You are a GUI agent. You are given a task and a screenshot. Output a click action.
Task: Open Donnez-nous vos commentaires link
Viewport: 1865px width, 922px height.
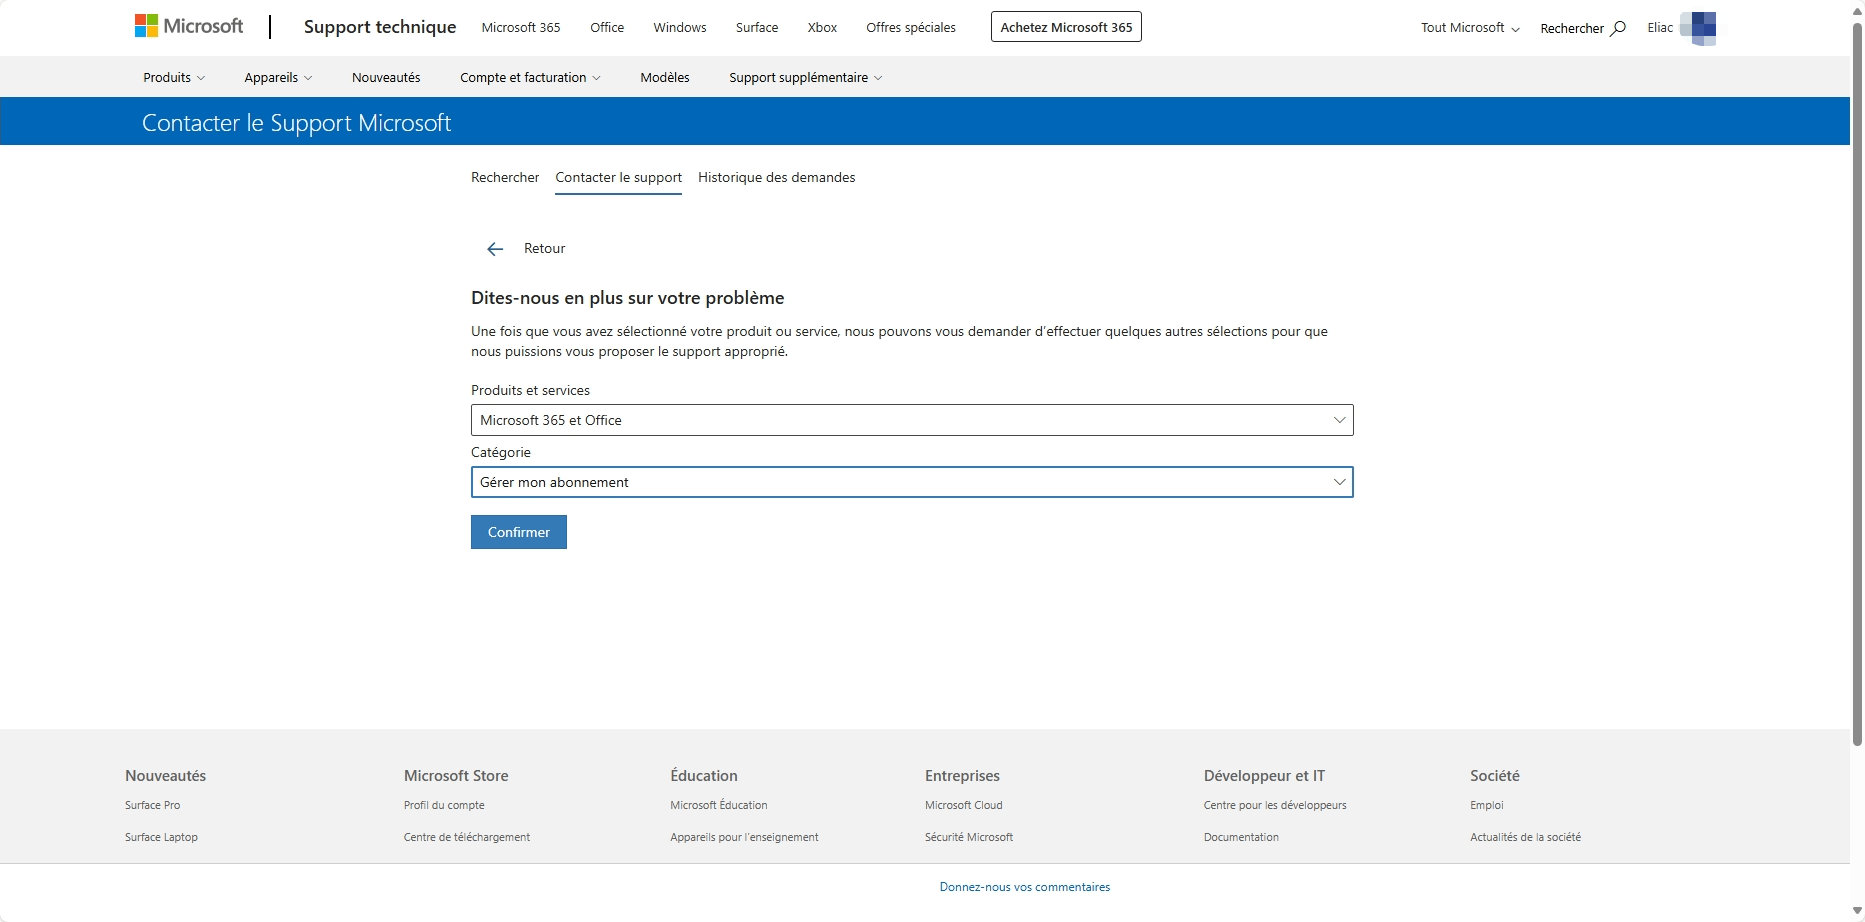click(x=1025, y=887)
